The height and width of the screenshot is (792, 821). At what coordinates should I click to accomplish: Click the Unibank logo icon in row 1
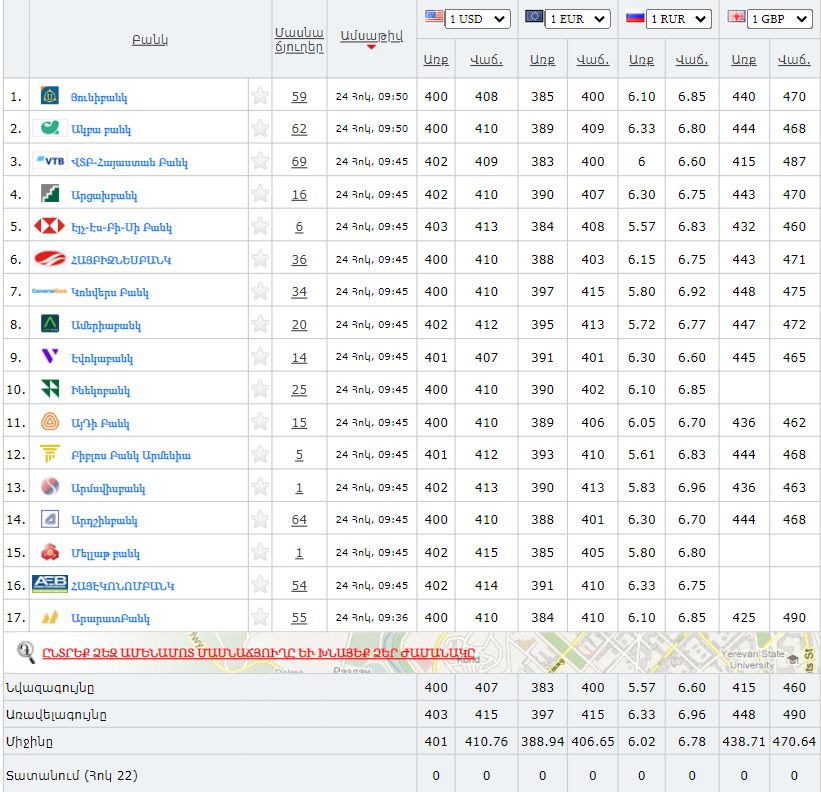click(50, 96)
